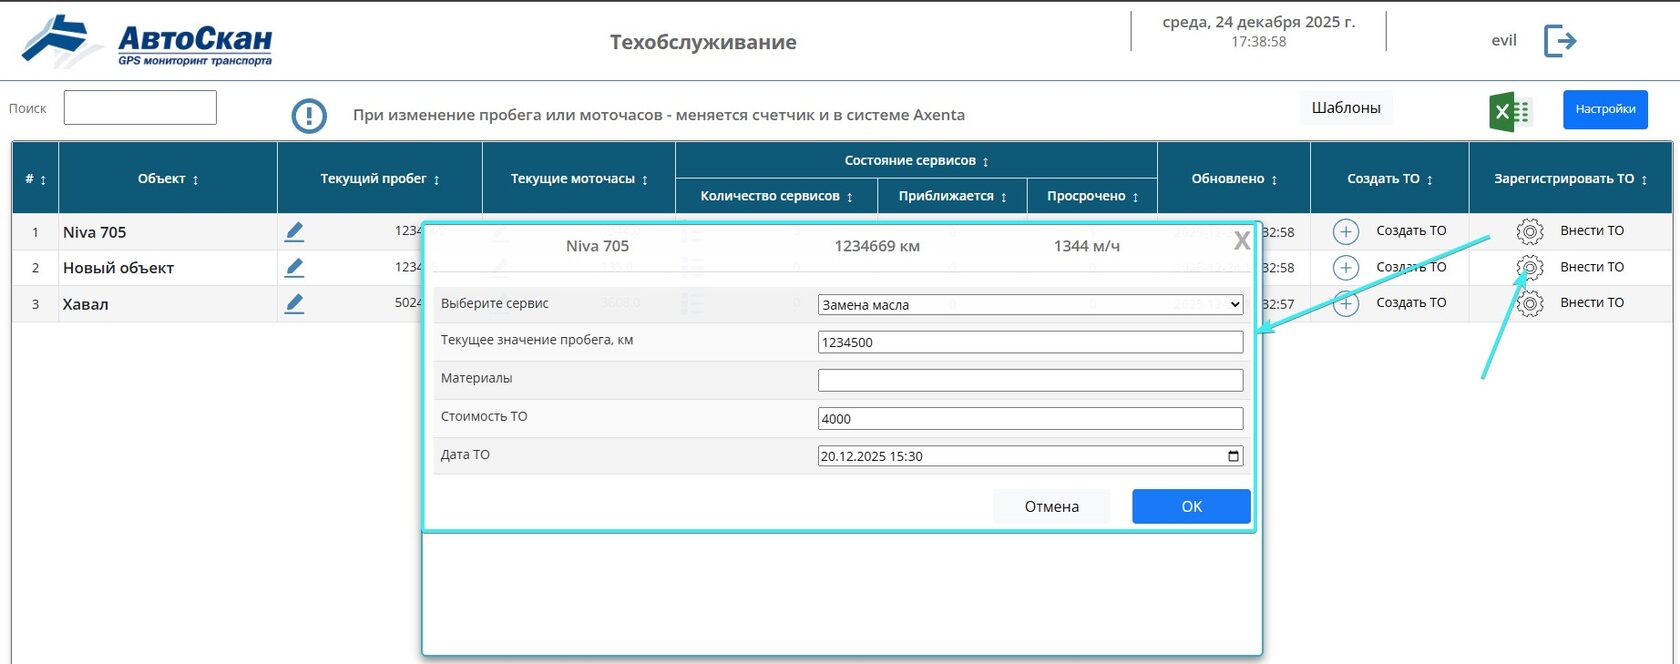Viewport: 1680px width, 664px height.
Task: Click the username evil
Action: [1504, 41]
